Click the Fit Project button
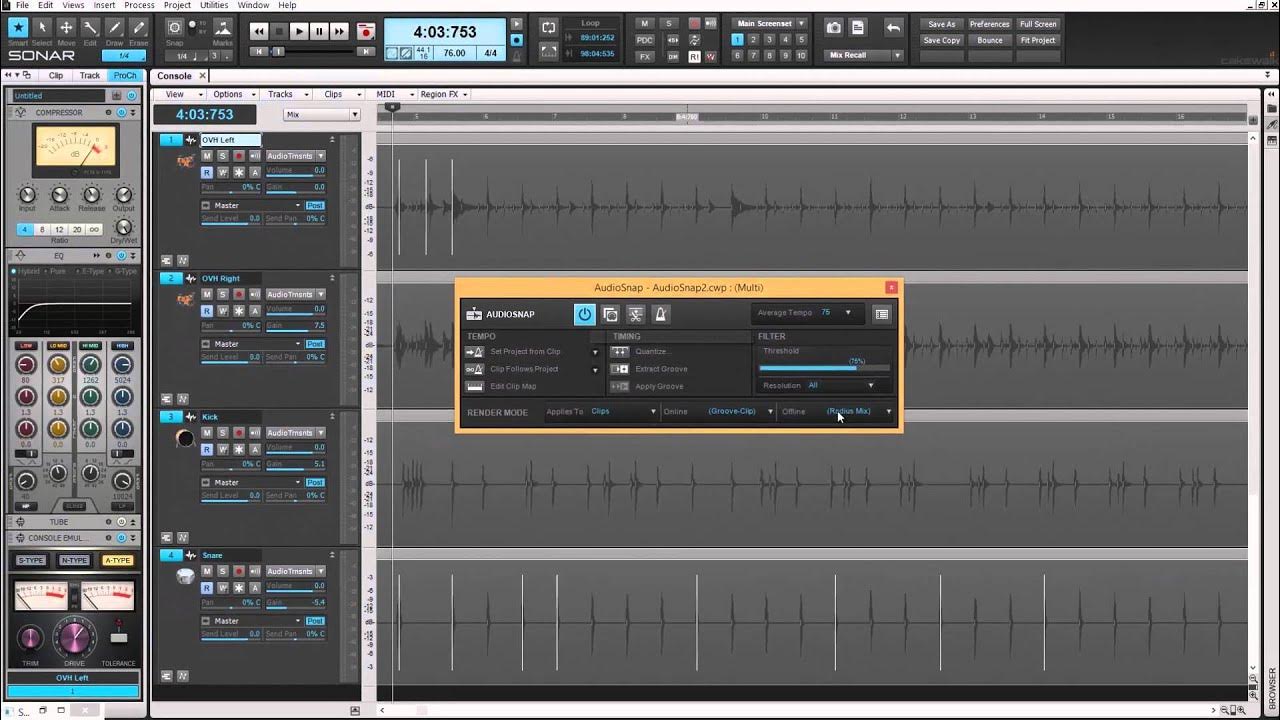The image size is (1280, 720). pyautogui.click(x=1038, y=40)
